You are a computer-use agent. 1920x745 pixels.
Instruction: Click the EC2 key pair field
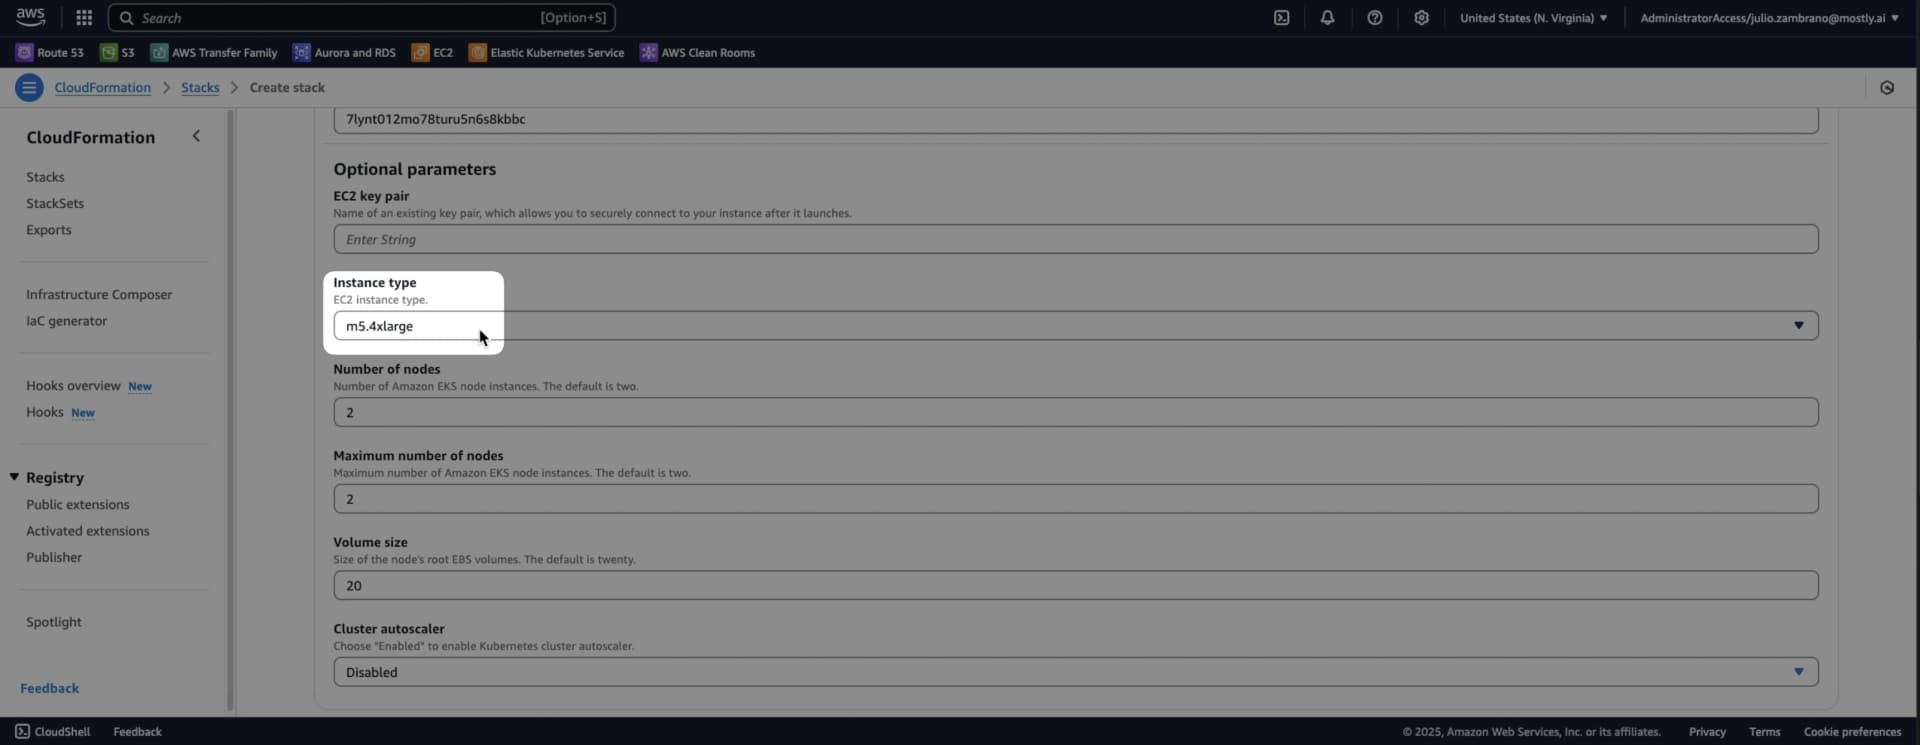tap(1075, 239)
